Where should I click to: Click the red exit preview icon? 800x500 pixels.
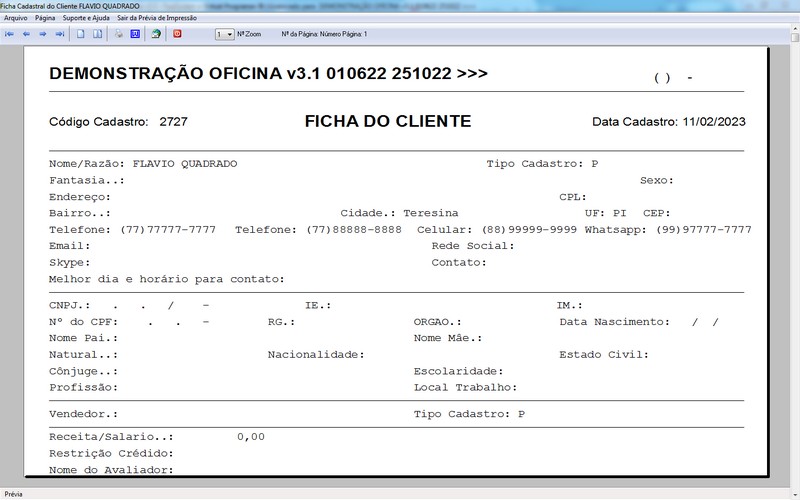click(x=177, y=34)
